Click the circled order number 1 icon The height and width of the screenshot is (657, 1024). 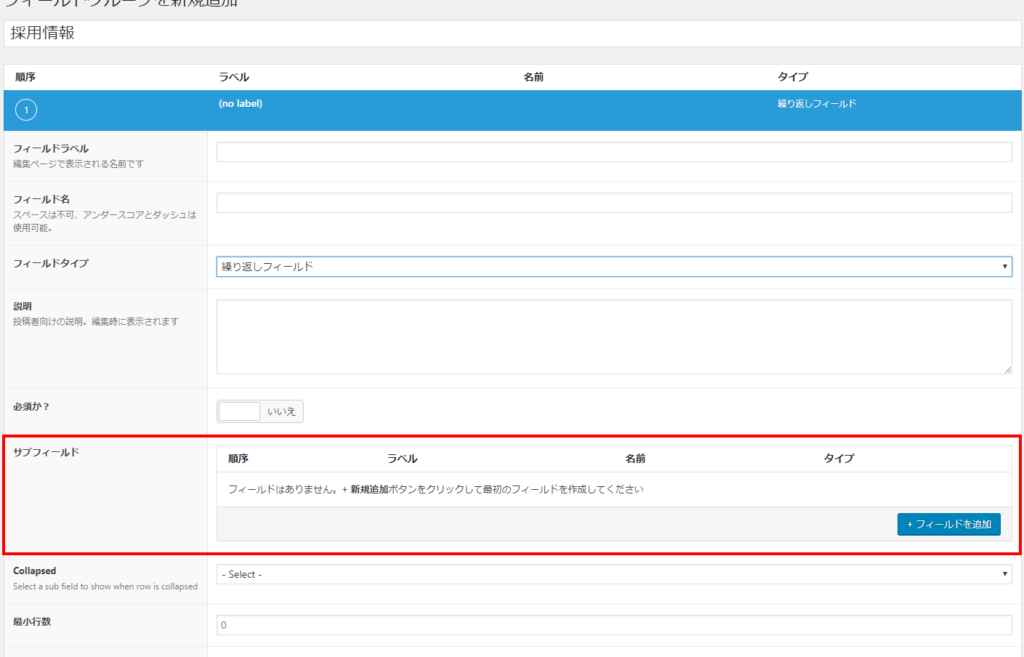tap(26, 109)
